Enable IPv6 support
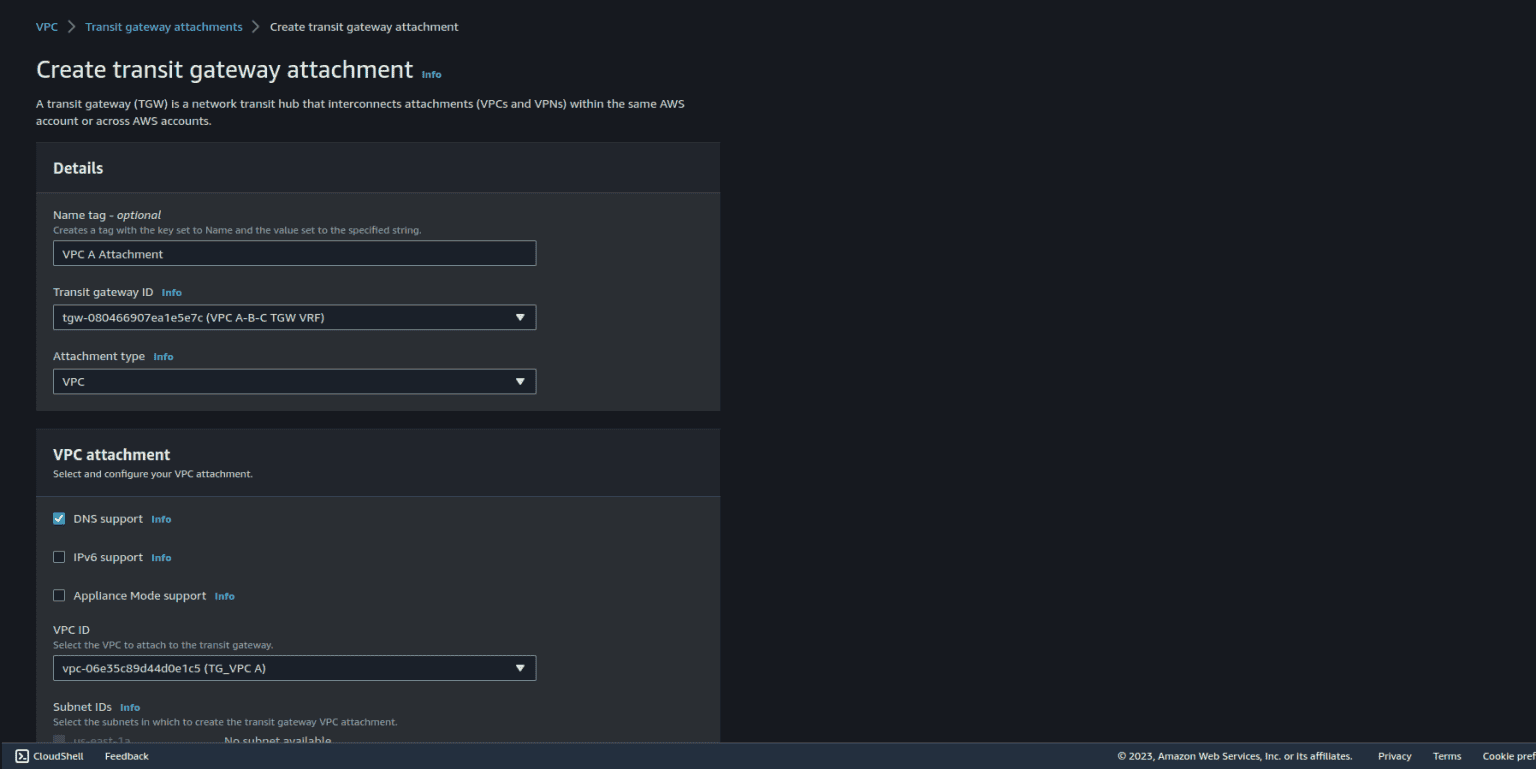 [x=59, y=556]
